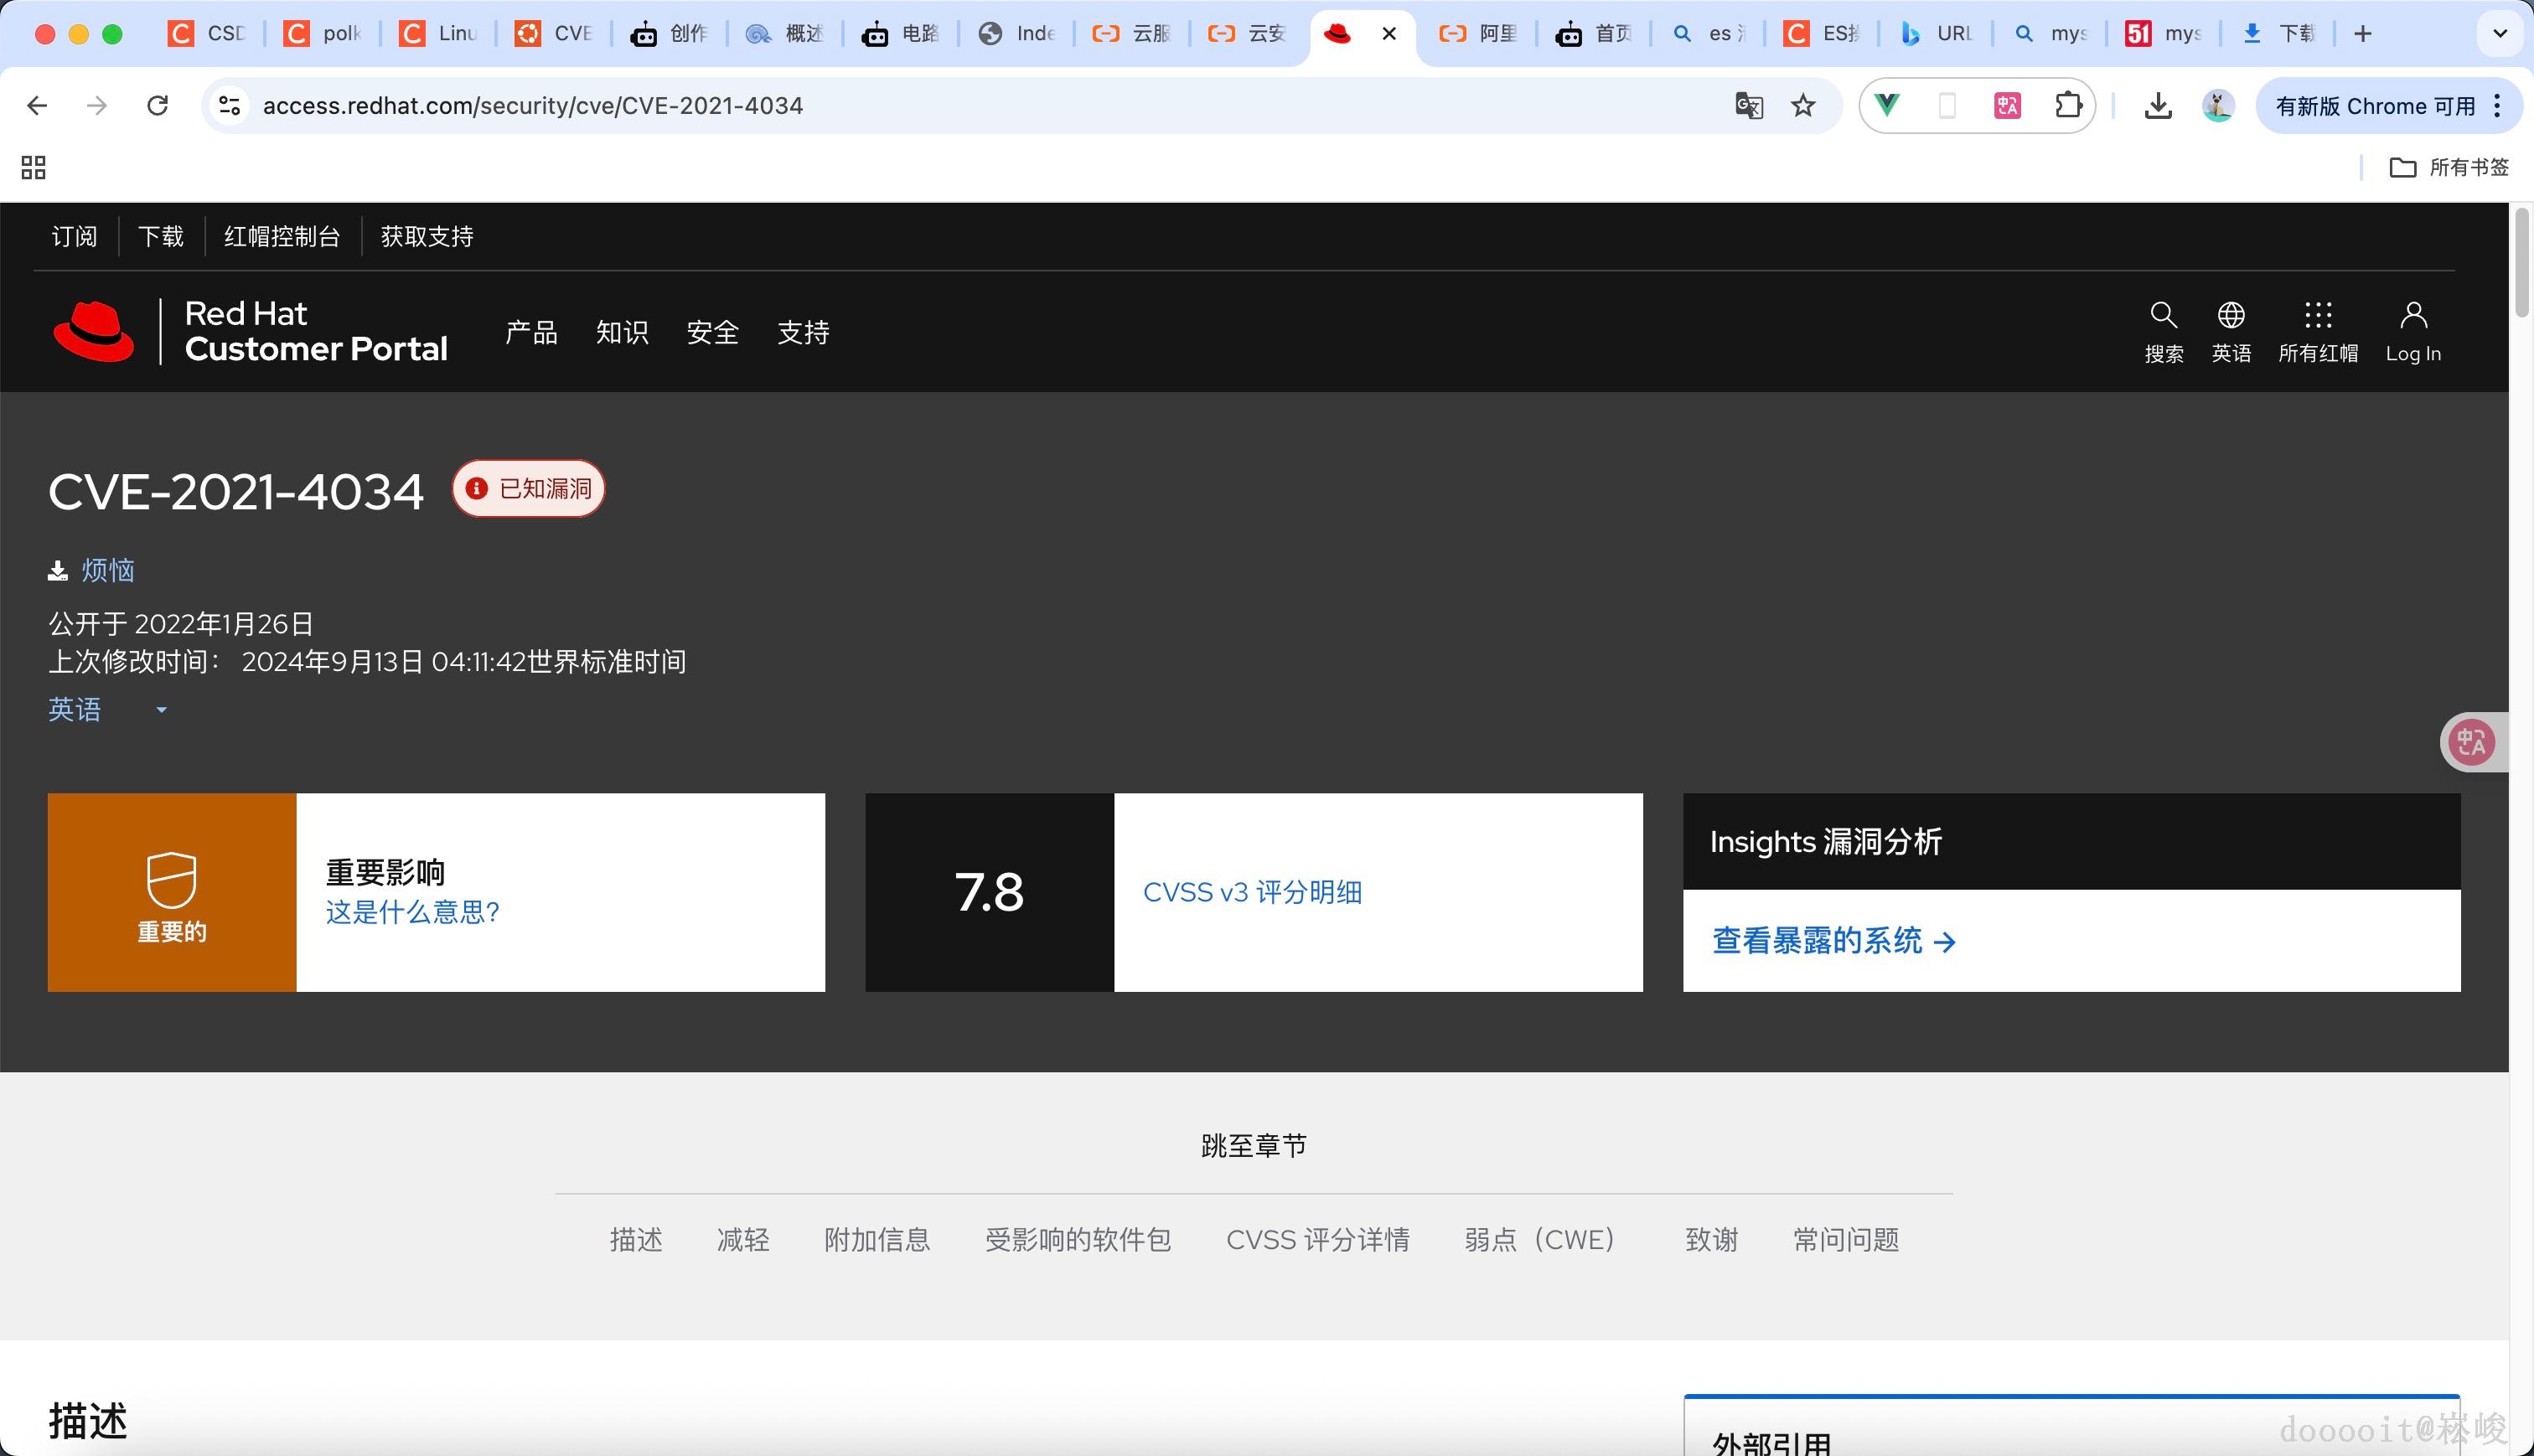
Task: Toggle the pink translate extension icon
Action: [x=2005, y=105]
